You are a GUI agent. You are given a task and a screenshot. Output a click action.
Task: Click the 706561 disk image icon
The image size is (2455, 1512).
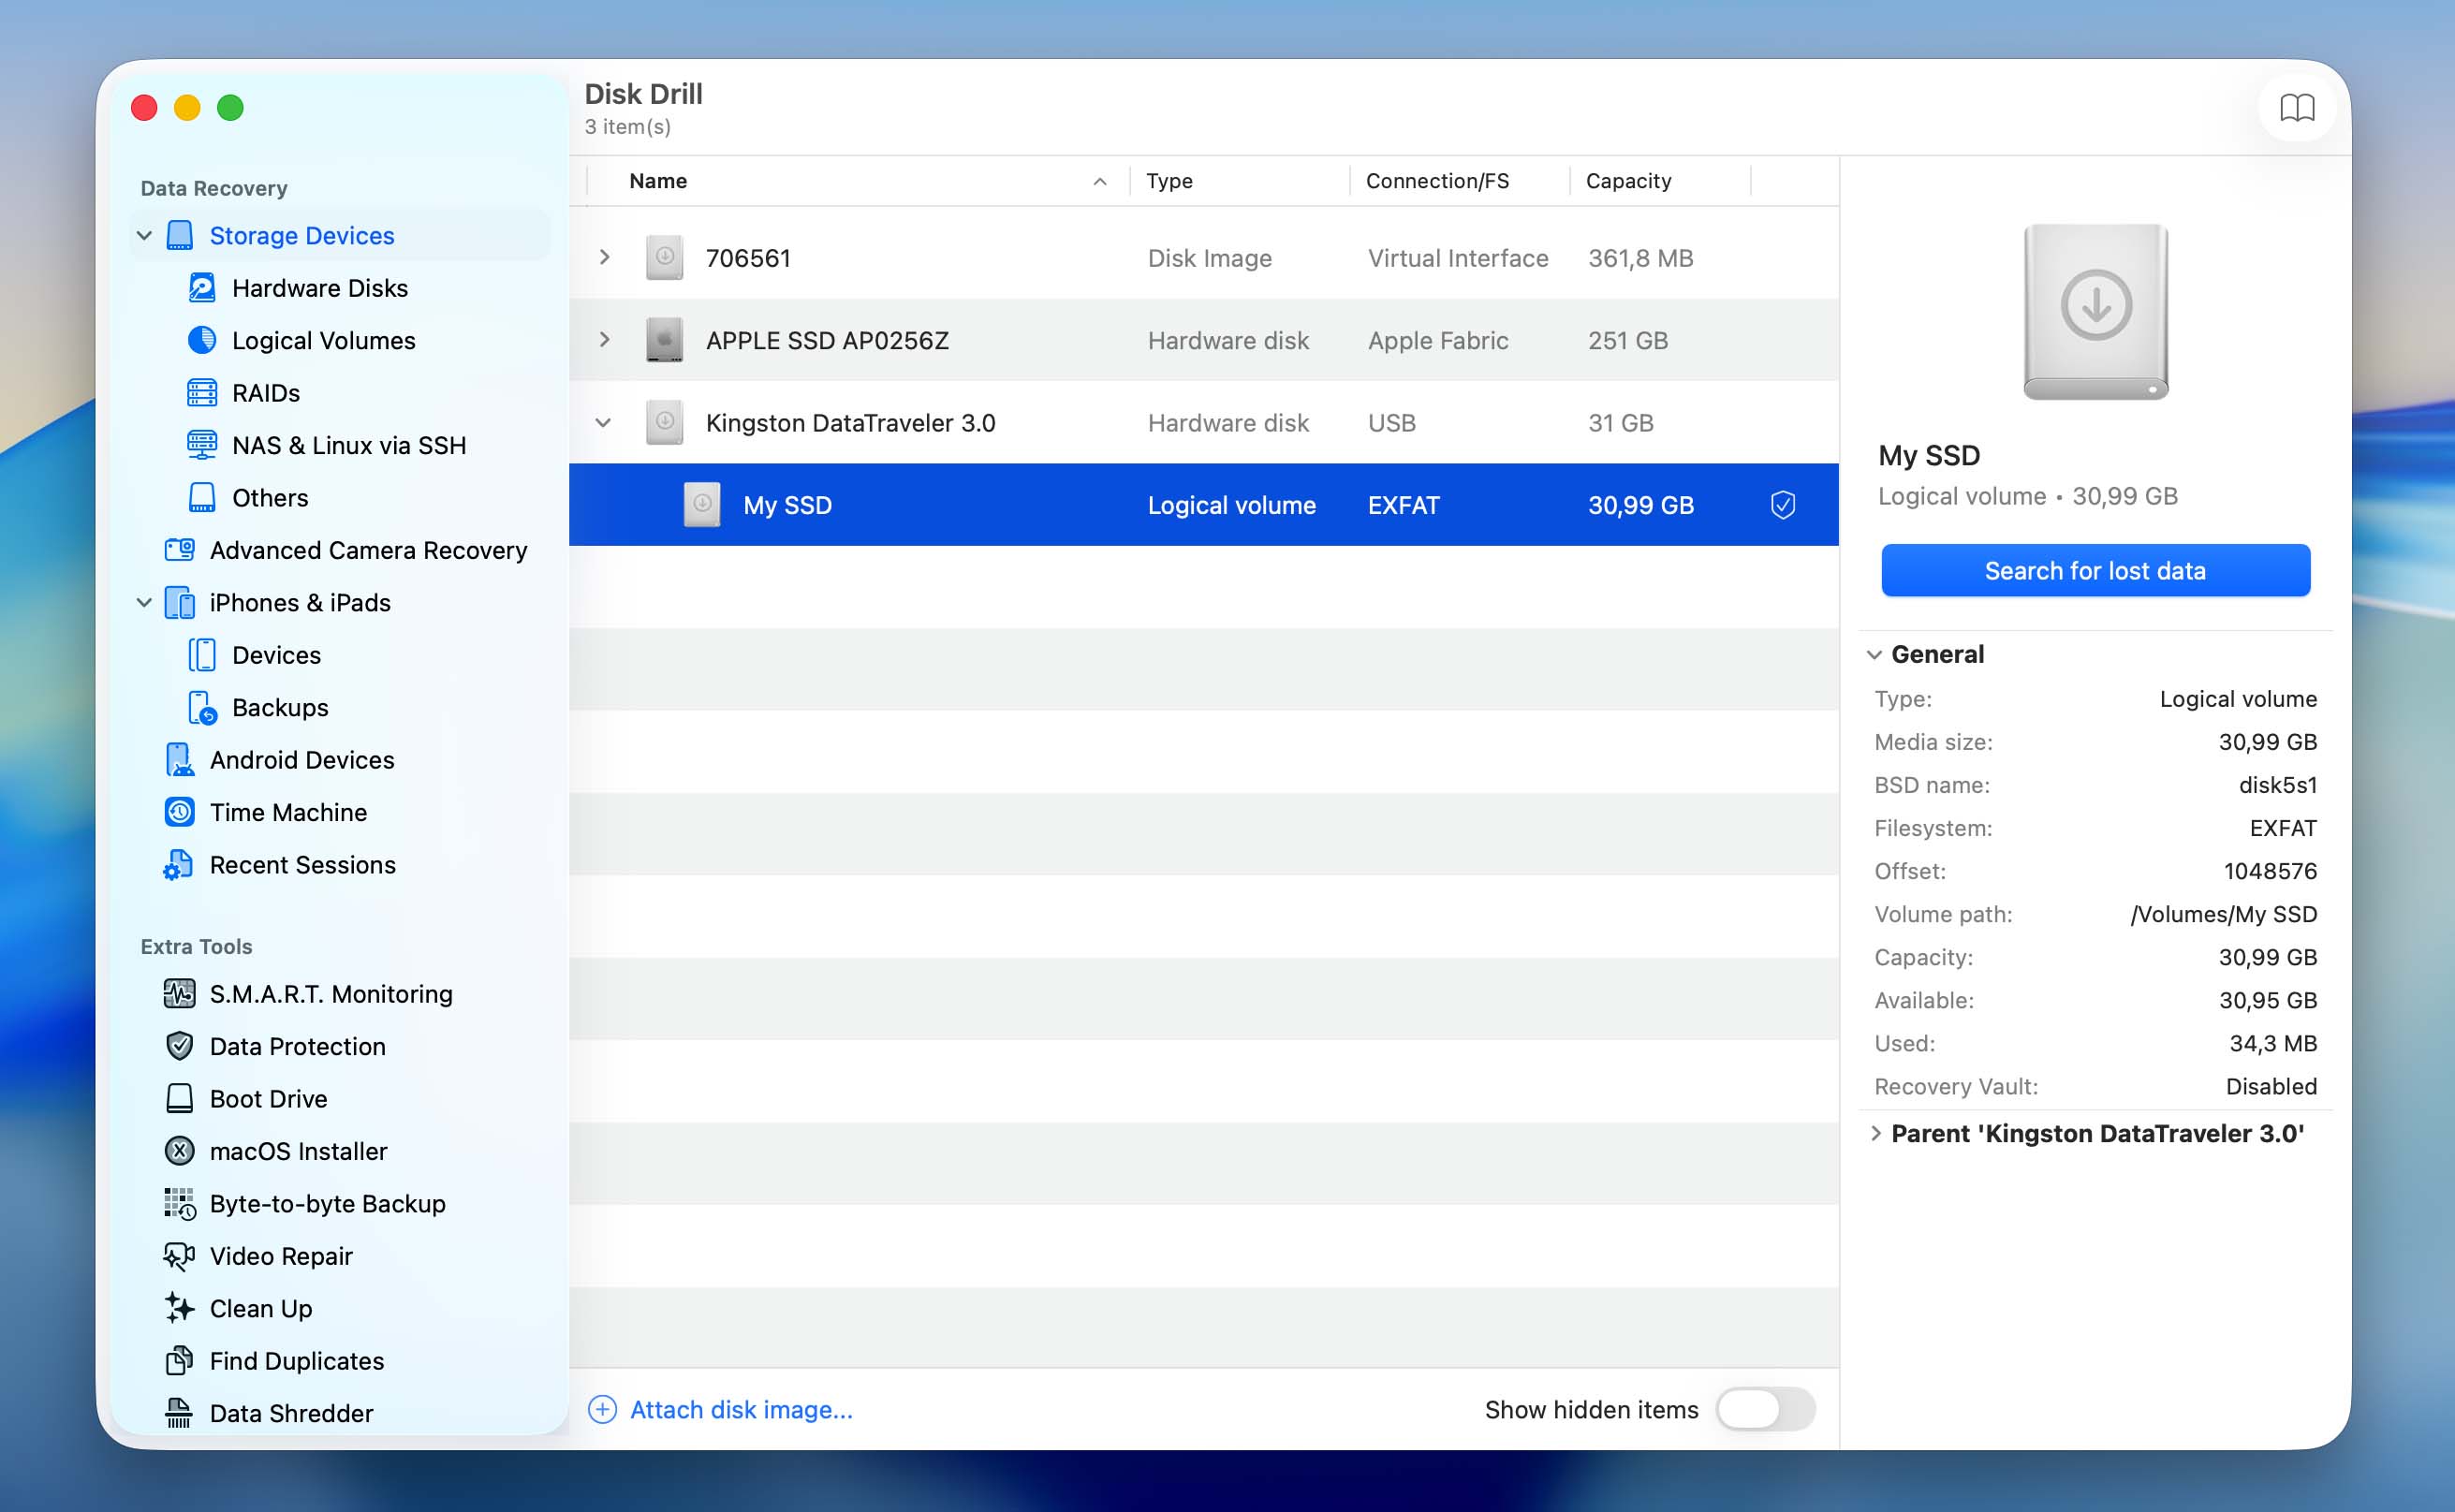point(664,257)
